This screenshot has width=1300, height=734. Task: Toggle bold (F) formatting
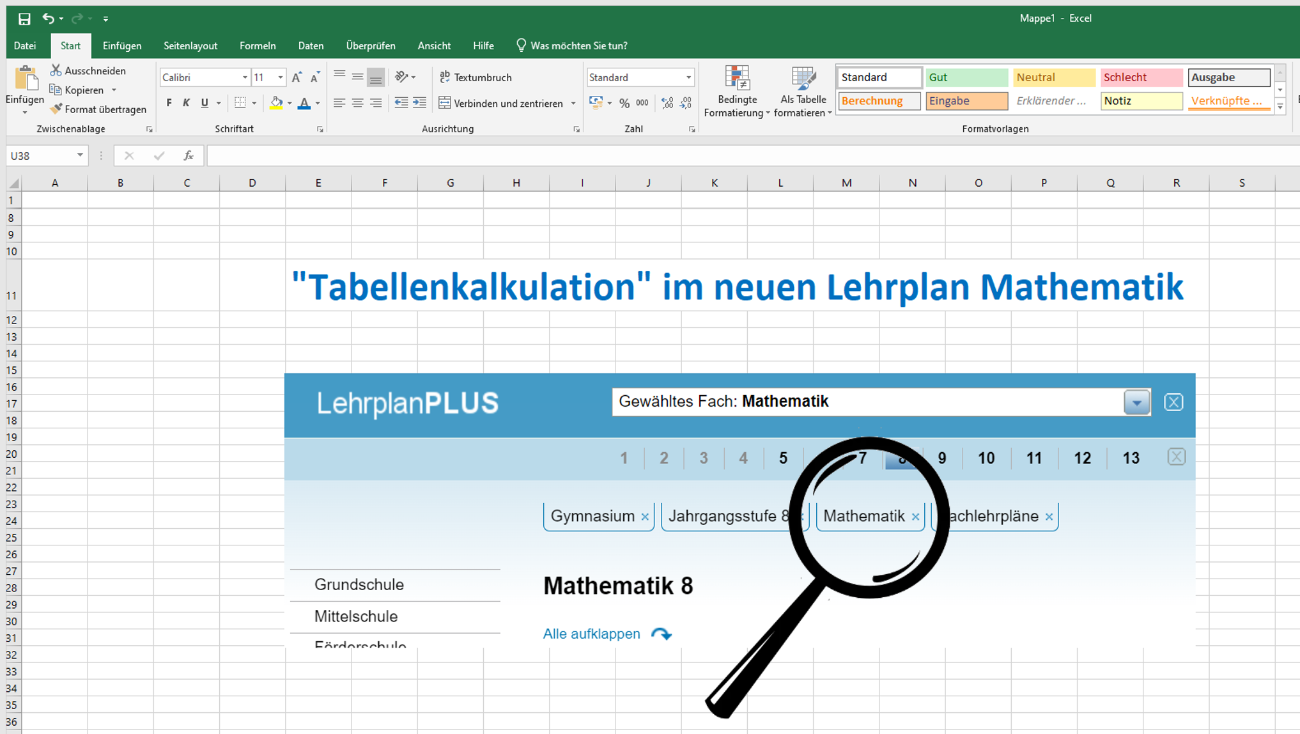coord(169,103)
